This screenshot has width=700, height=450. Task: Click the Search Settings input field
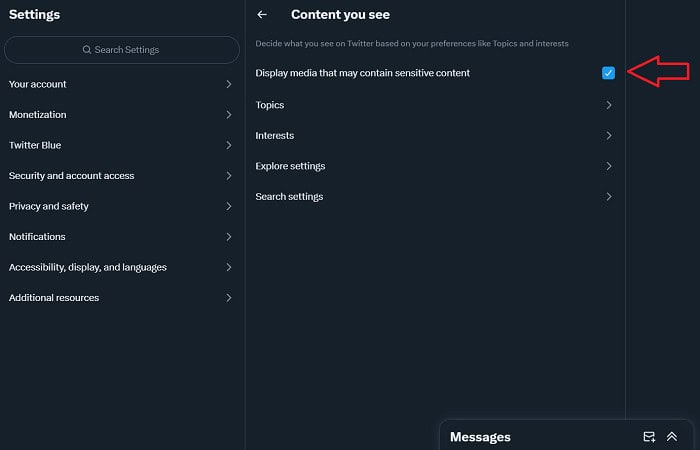pos(121,50)
